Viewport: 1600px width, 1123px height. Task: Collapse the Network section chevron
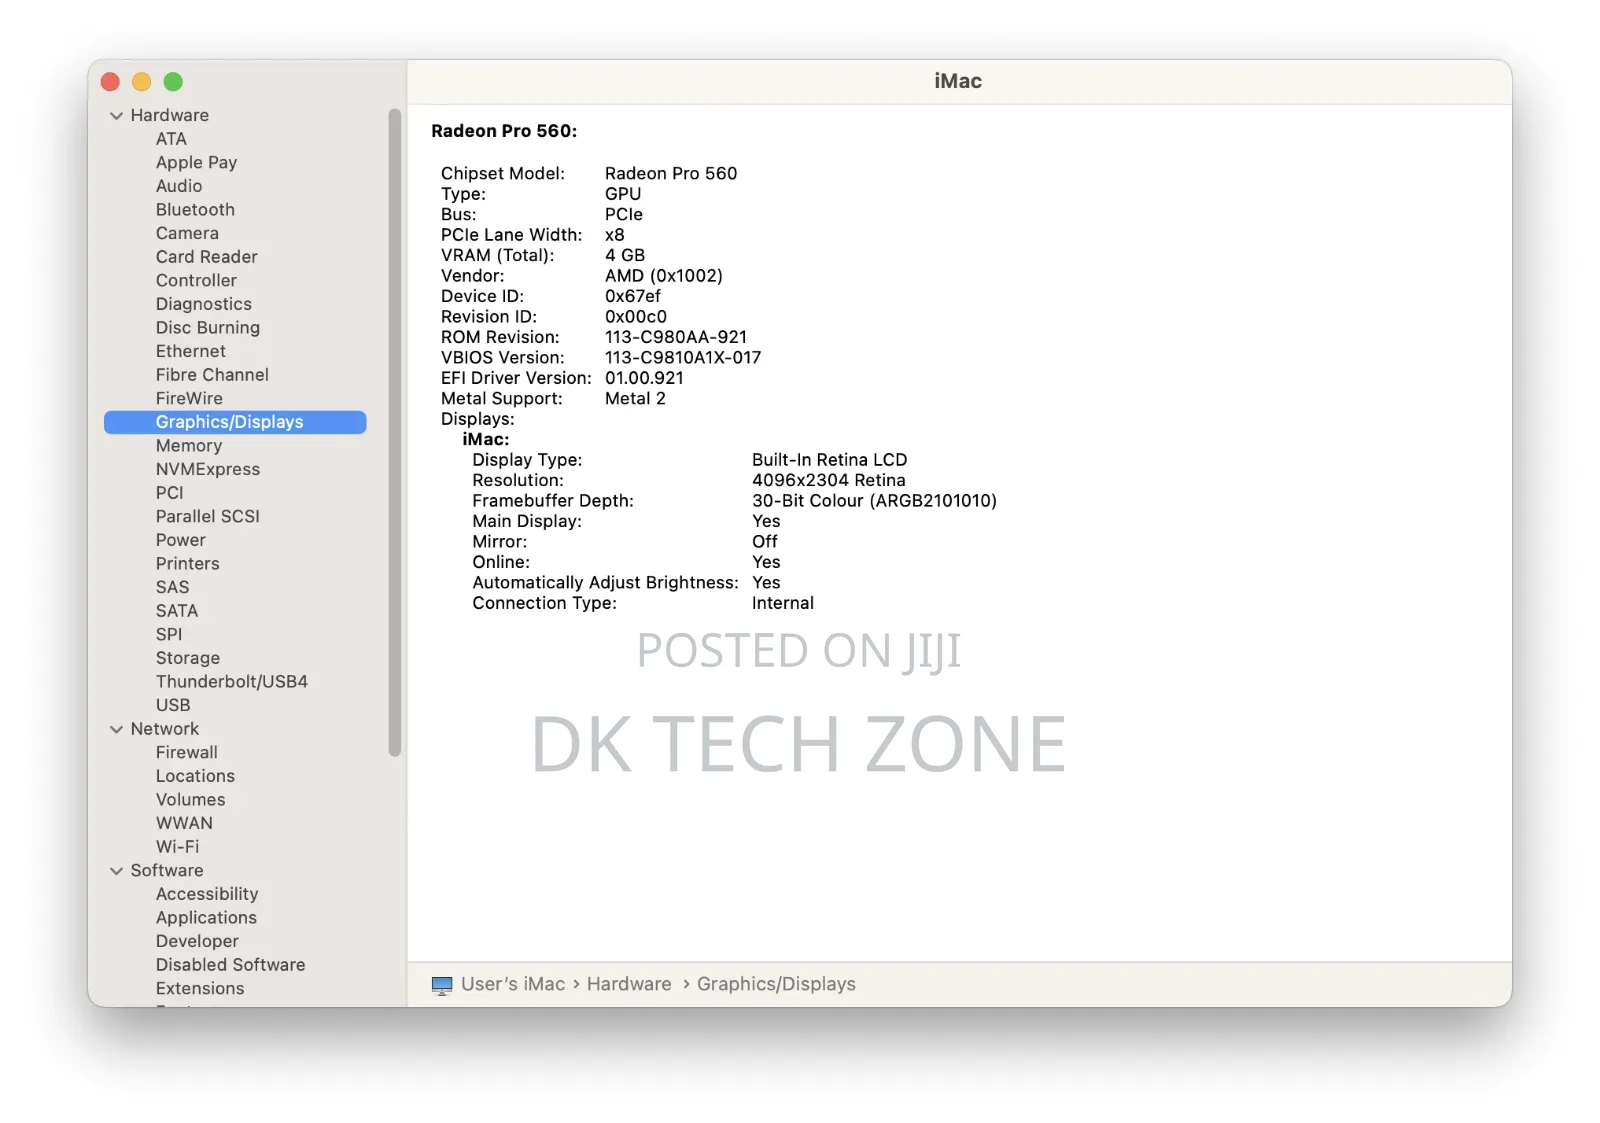tap(116, 729)
